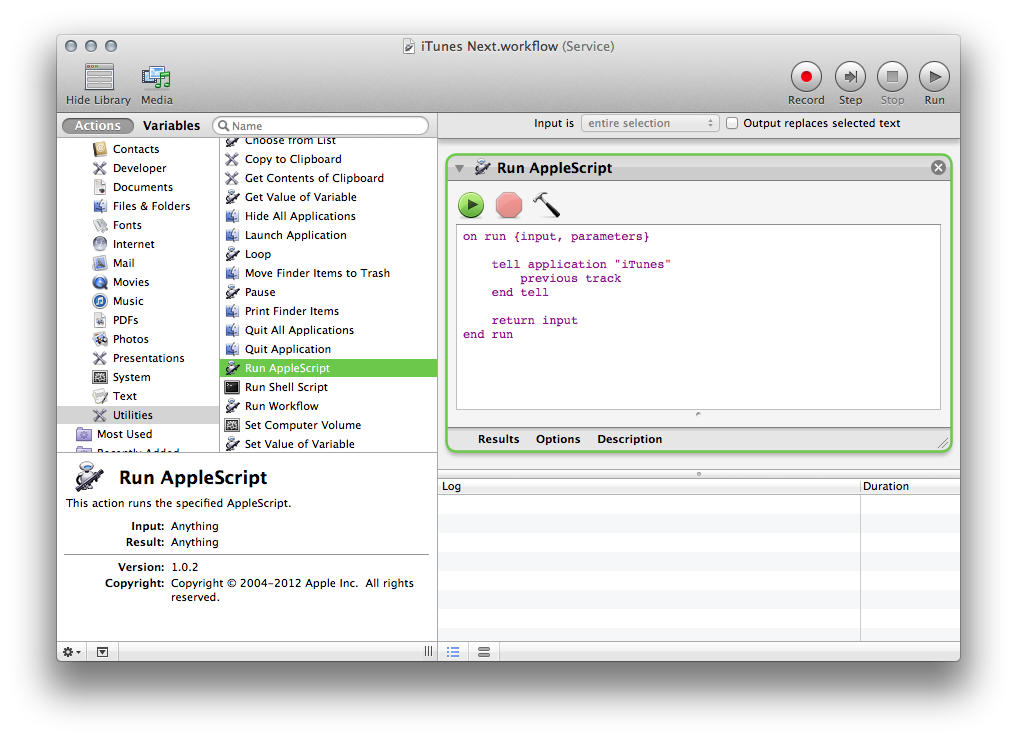Toggle the description pane visibility button
Viewport: 1017px width, 740px height.
pos(102,652)
